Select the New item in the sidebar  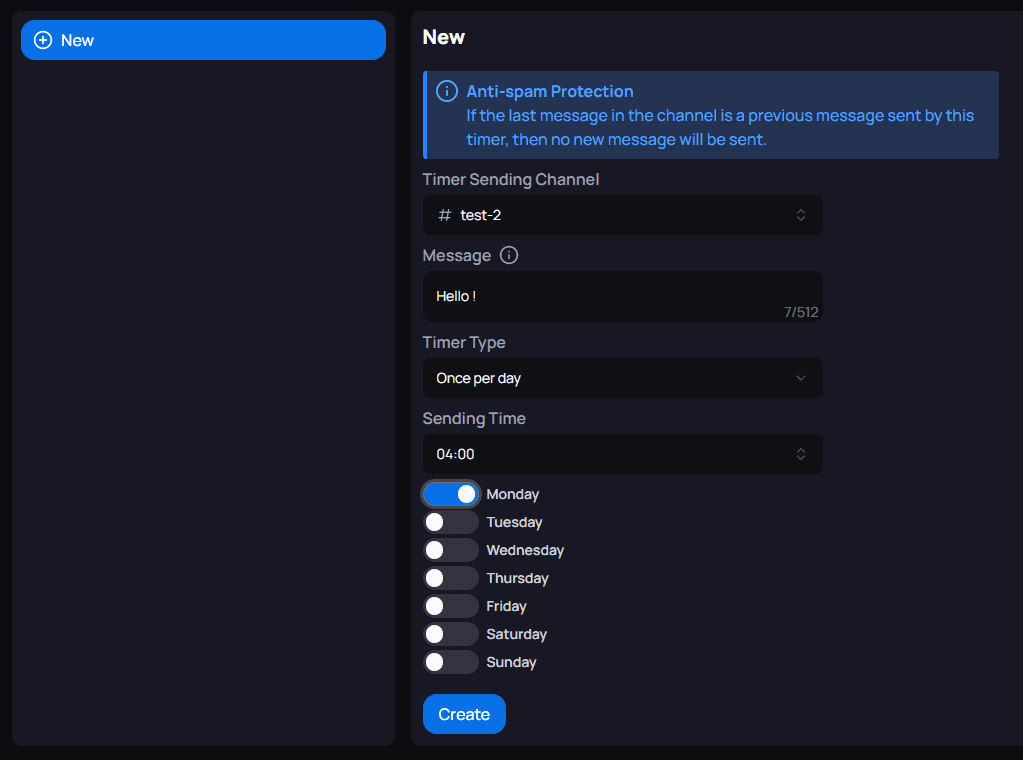(203, 40)
